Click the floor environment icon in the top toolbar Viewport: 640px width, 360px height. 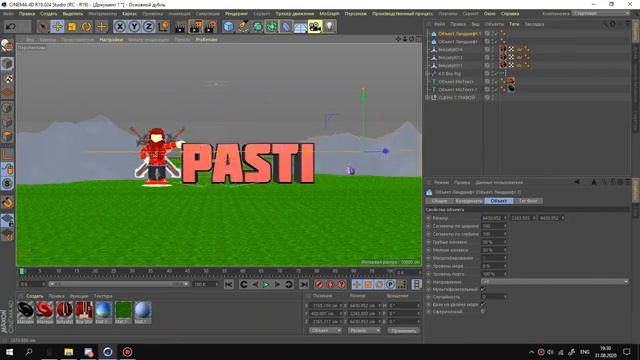point(300,27)
